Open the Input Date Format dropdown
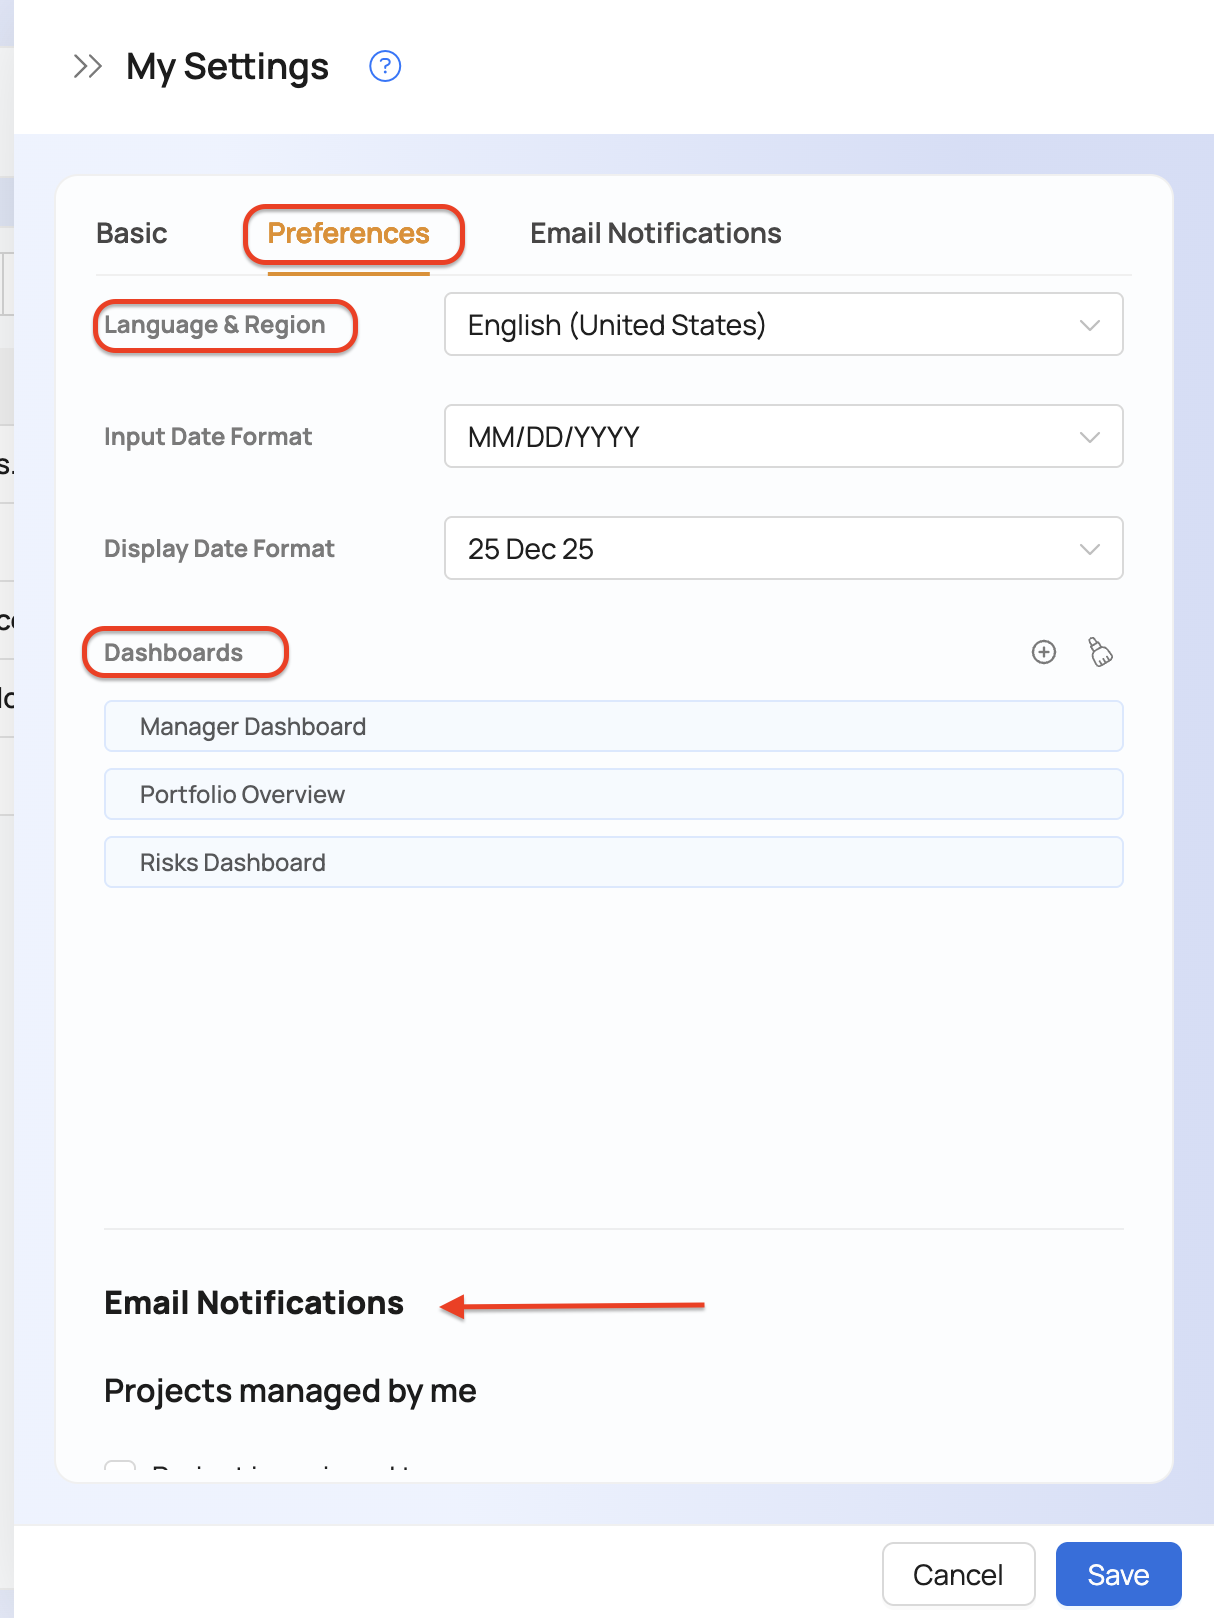This screenshot has height=1618, width=1214. (x=783, y=437)
